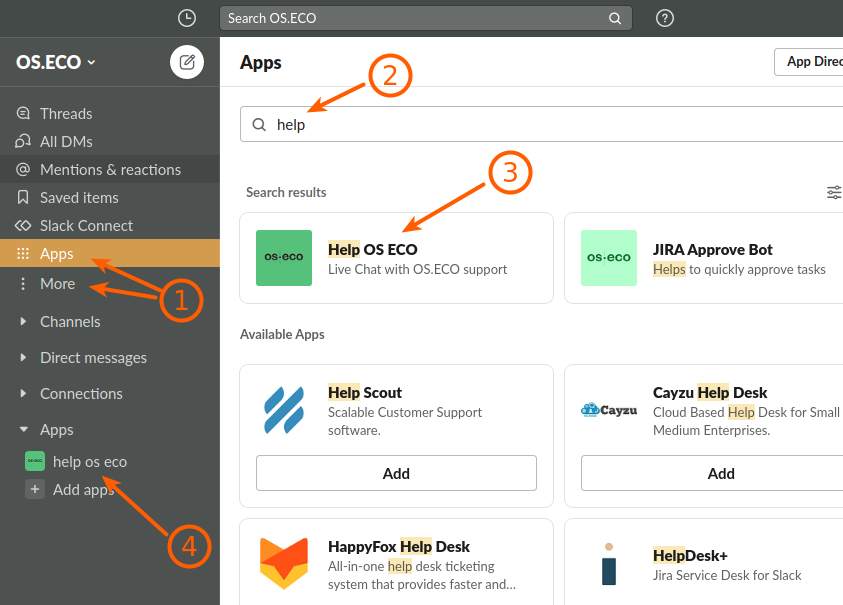
Task: Click the JIRA Approve Bot icon
Action: 608,258
